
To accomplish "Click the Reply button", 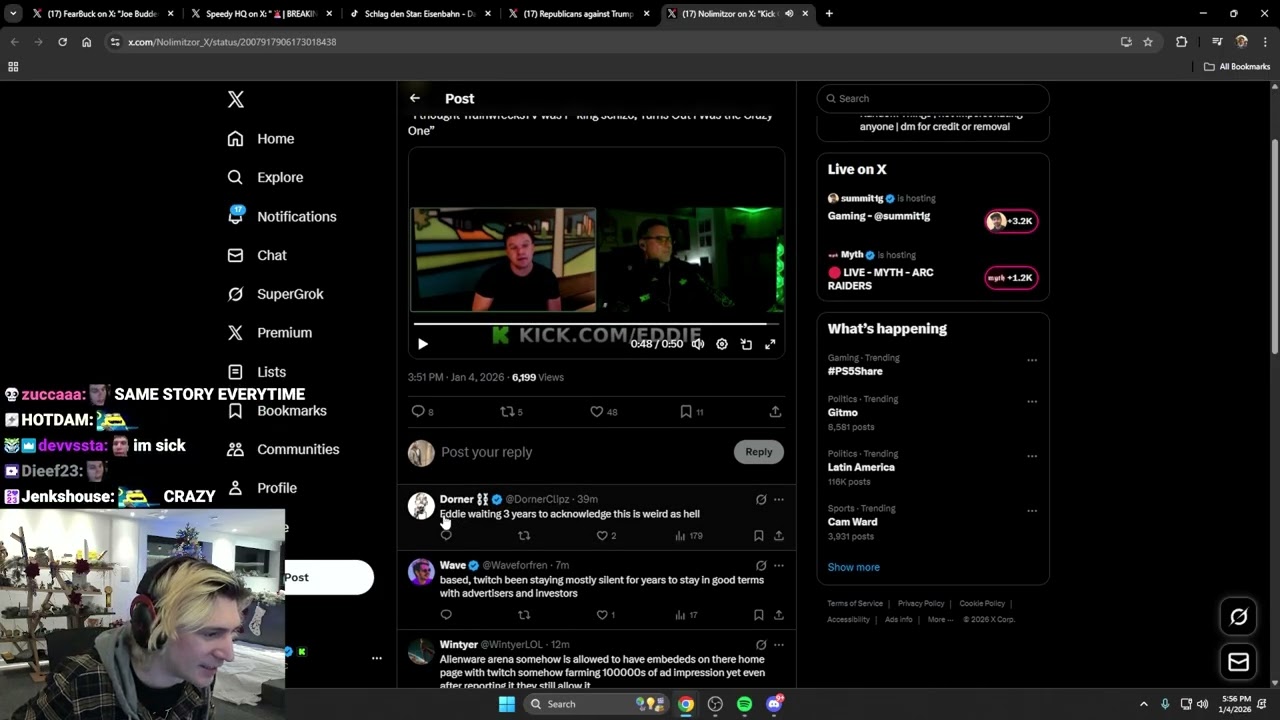I will click(x=759, y=452).
